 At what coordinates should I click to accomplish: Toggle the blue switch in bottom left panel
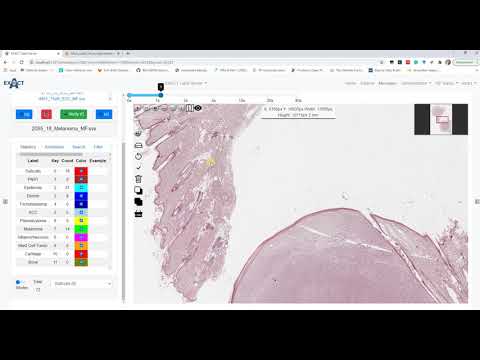[x=19, y=282]
